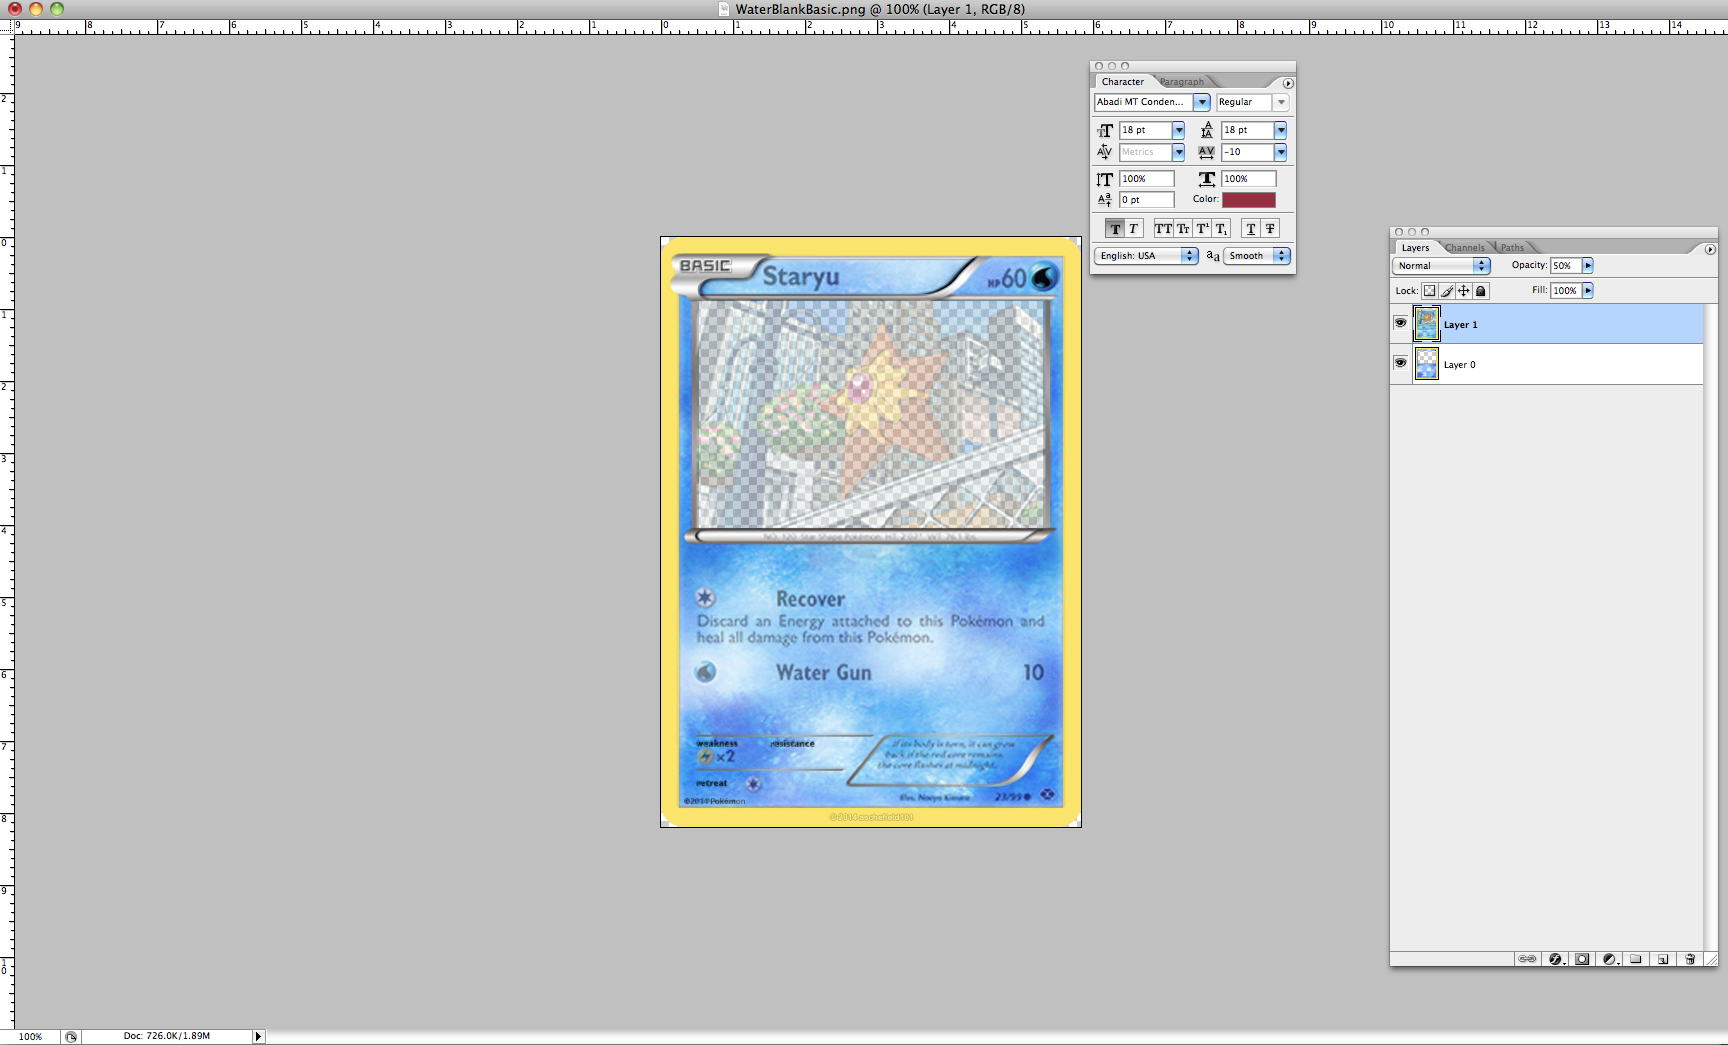
Task: Click the baseline shift 0 pt field
Action: (1147, 200)
